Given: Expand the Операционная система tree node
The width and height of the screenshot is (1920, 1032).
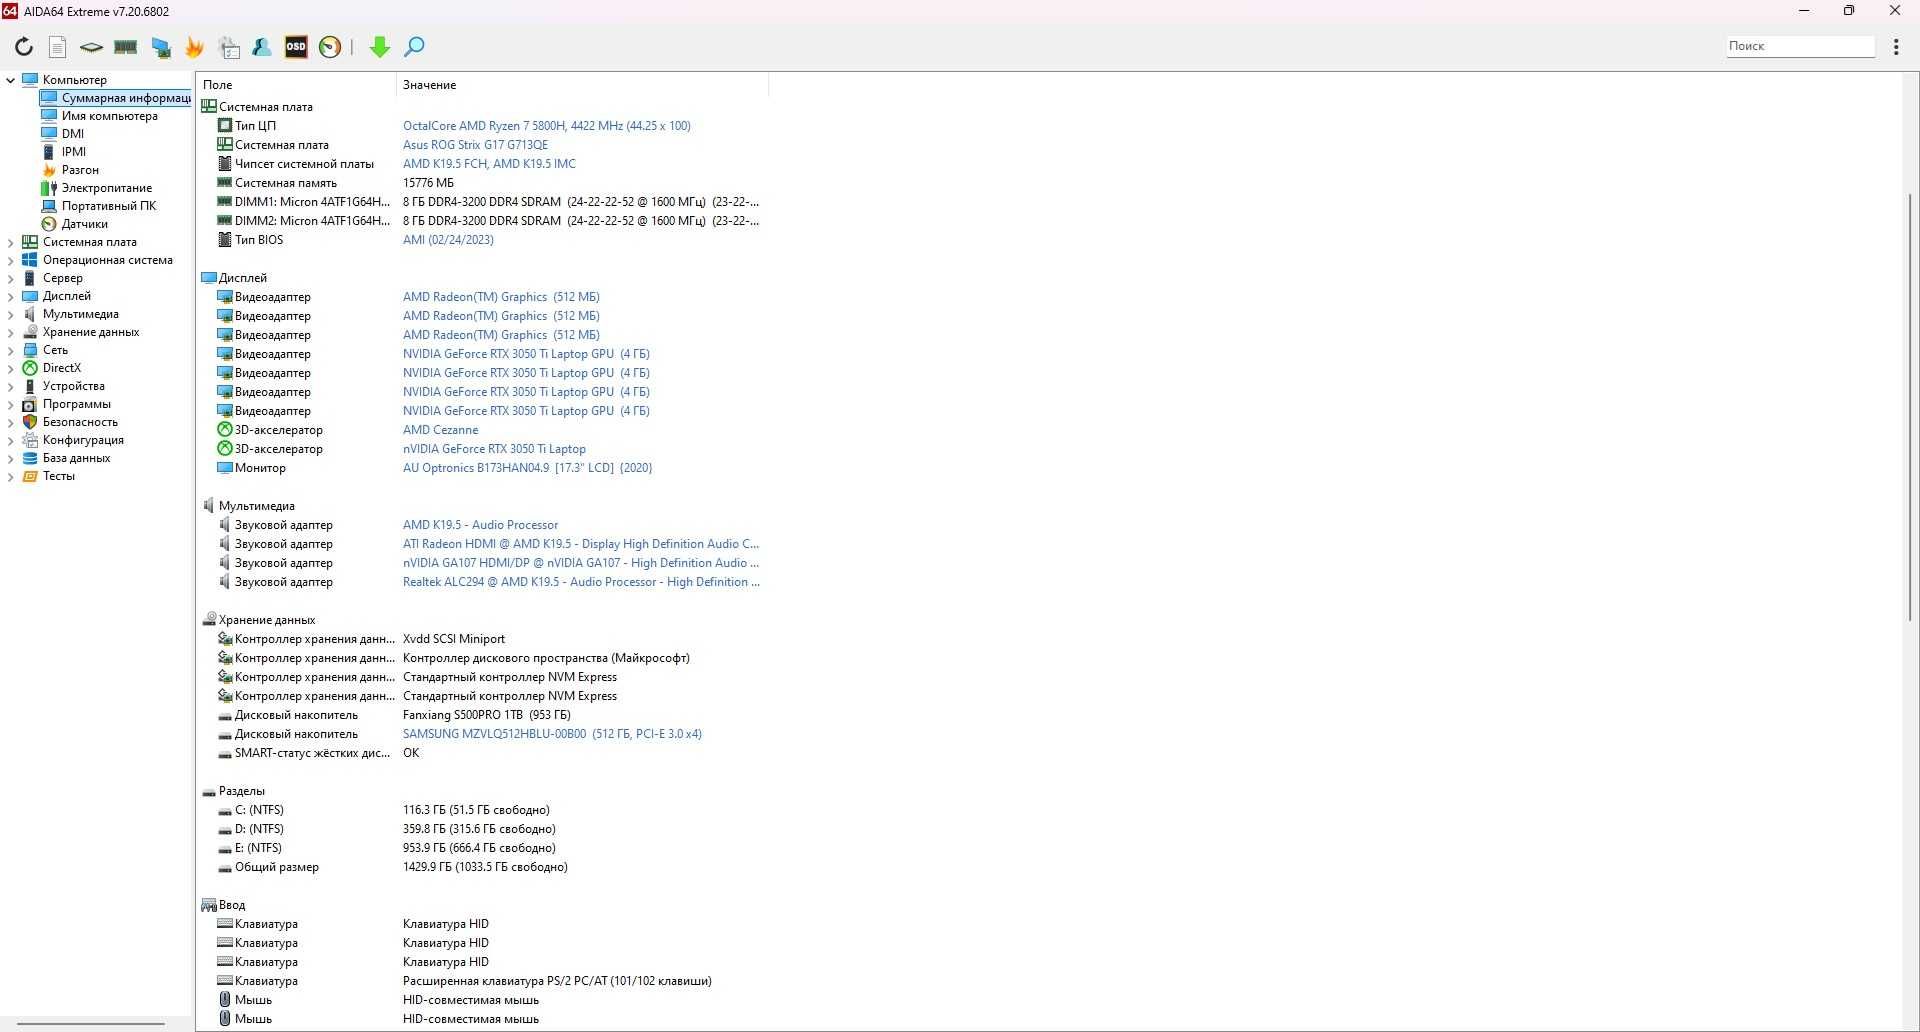Looking at the screenshot, I should click(x=10, y=260).
